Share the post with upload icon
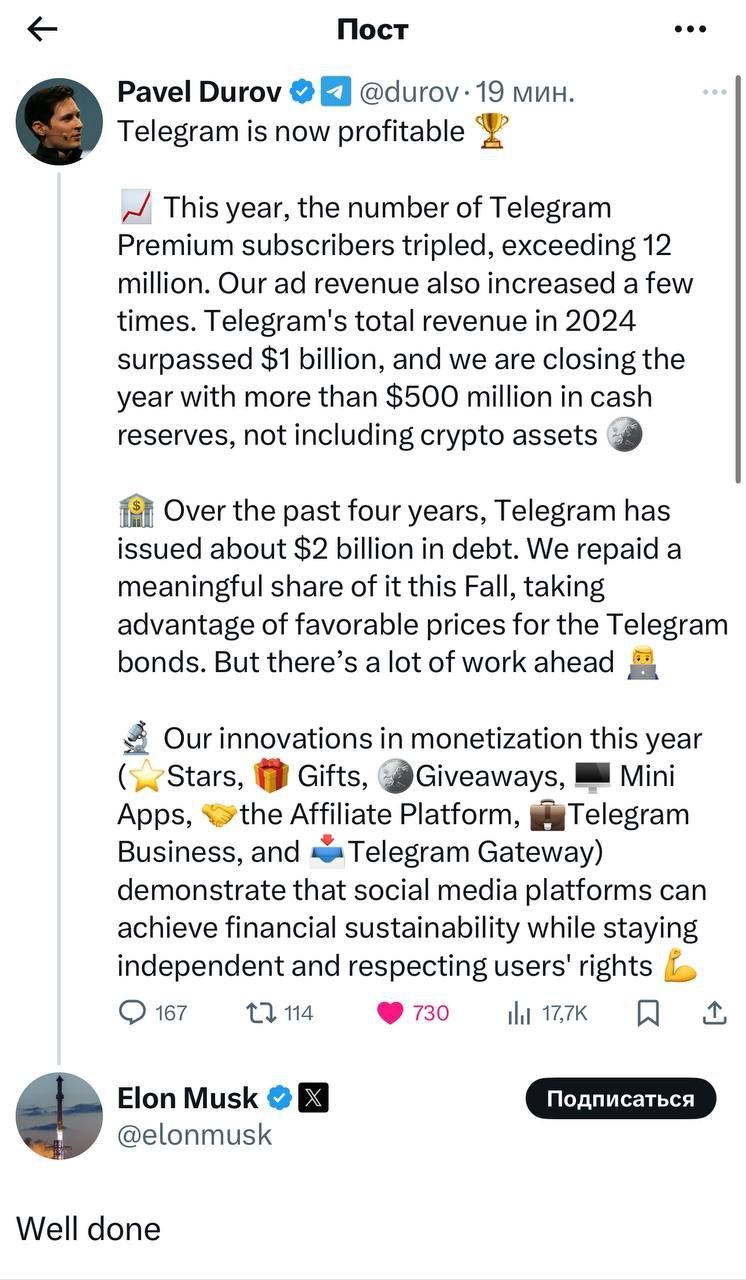Viewport: 746px width, 1280px height. tap(714, 1013)
